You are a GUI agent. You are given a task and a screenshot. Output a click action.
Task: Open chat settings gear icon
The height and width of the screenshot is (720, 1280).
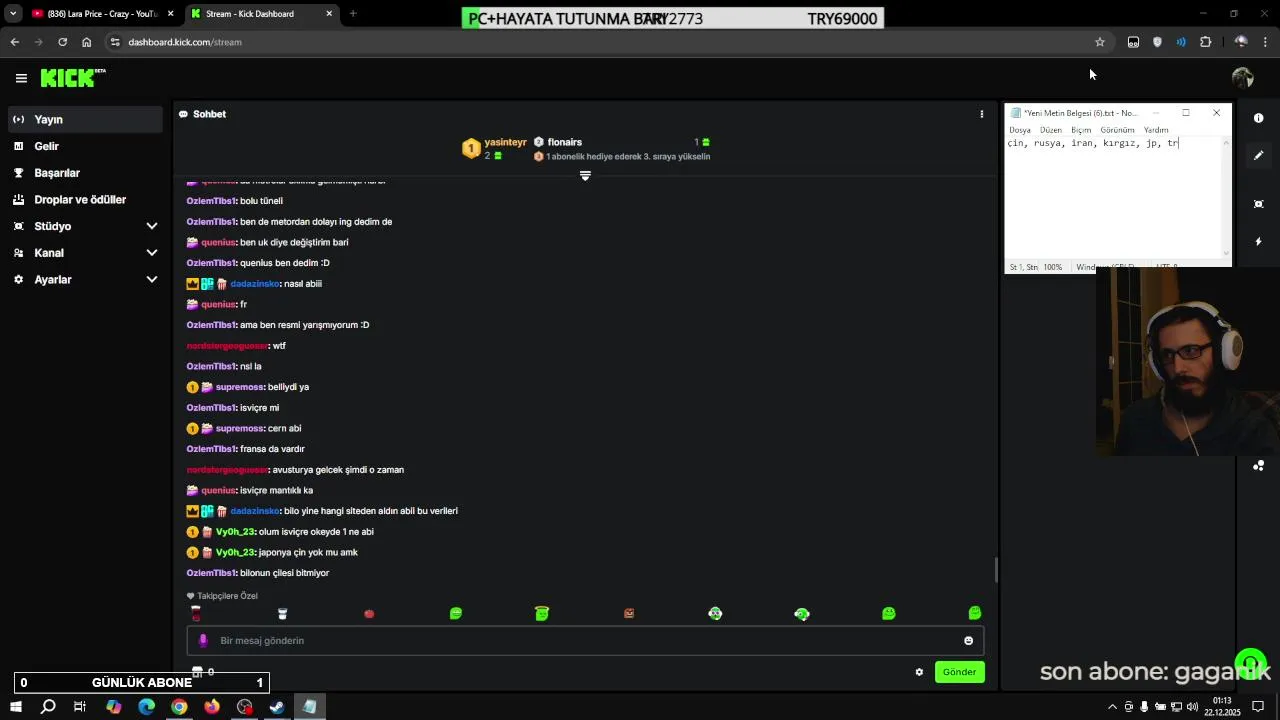click(x=919, y=672)
